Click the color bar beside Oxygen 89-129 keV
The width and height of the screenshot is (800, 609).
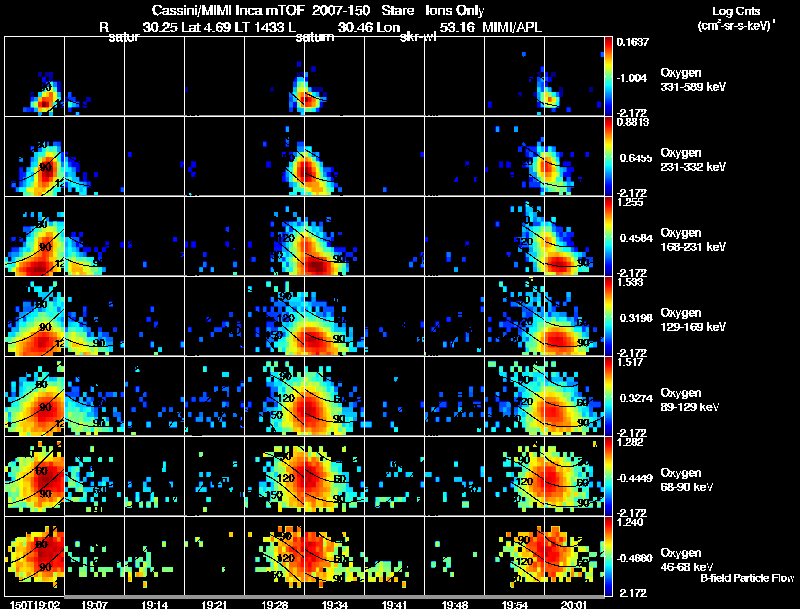click(x=608, y=397)
